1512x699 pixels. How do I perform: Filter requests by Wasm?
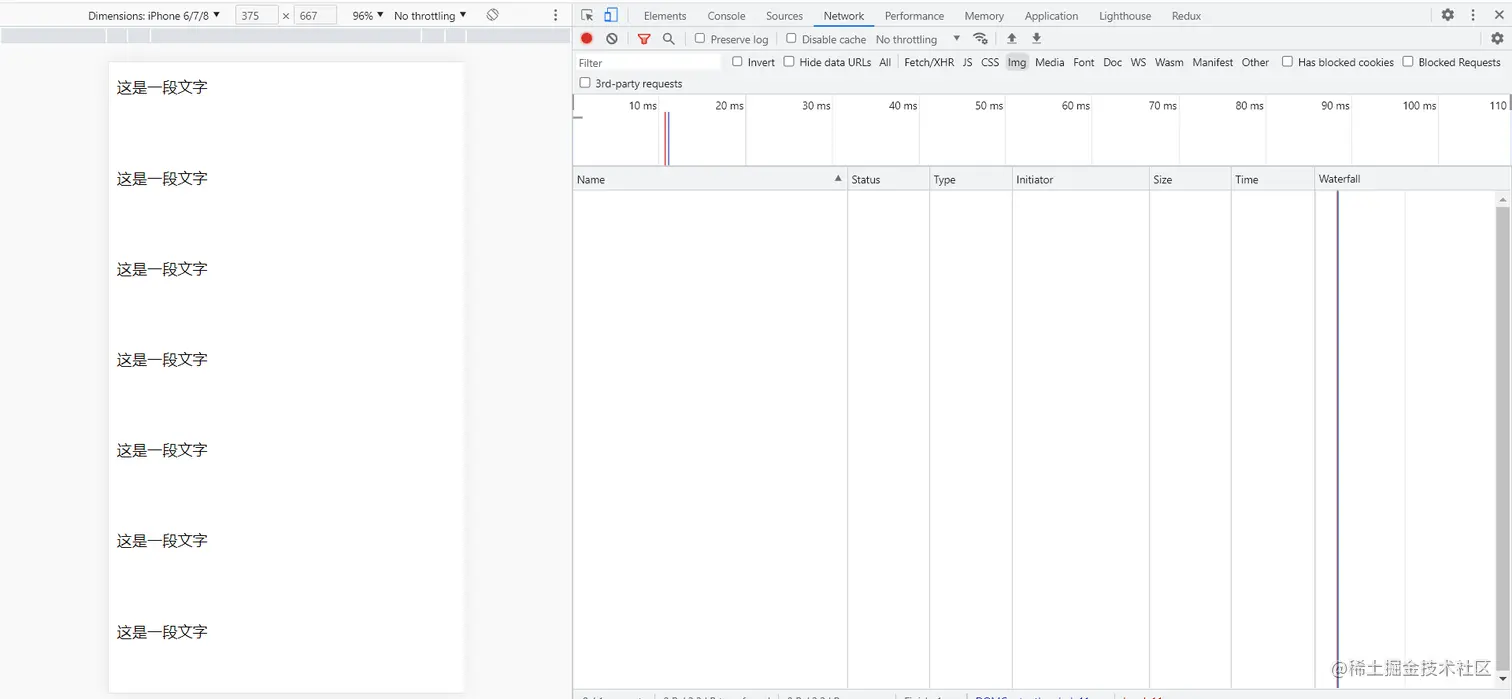[x=1169, y=62]
